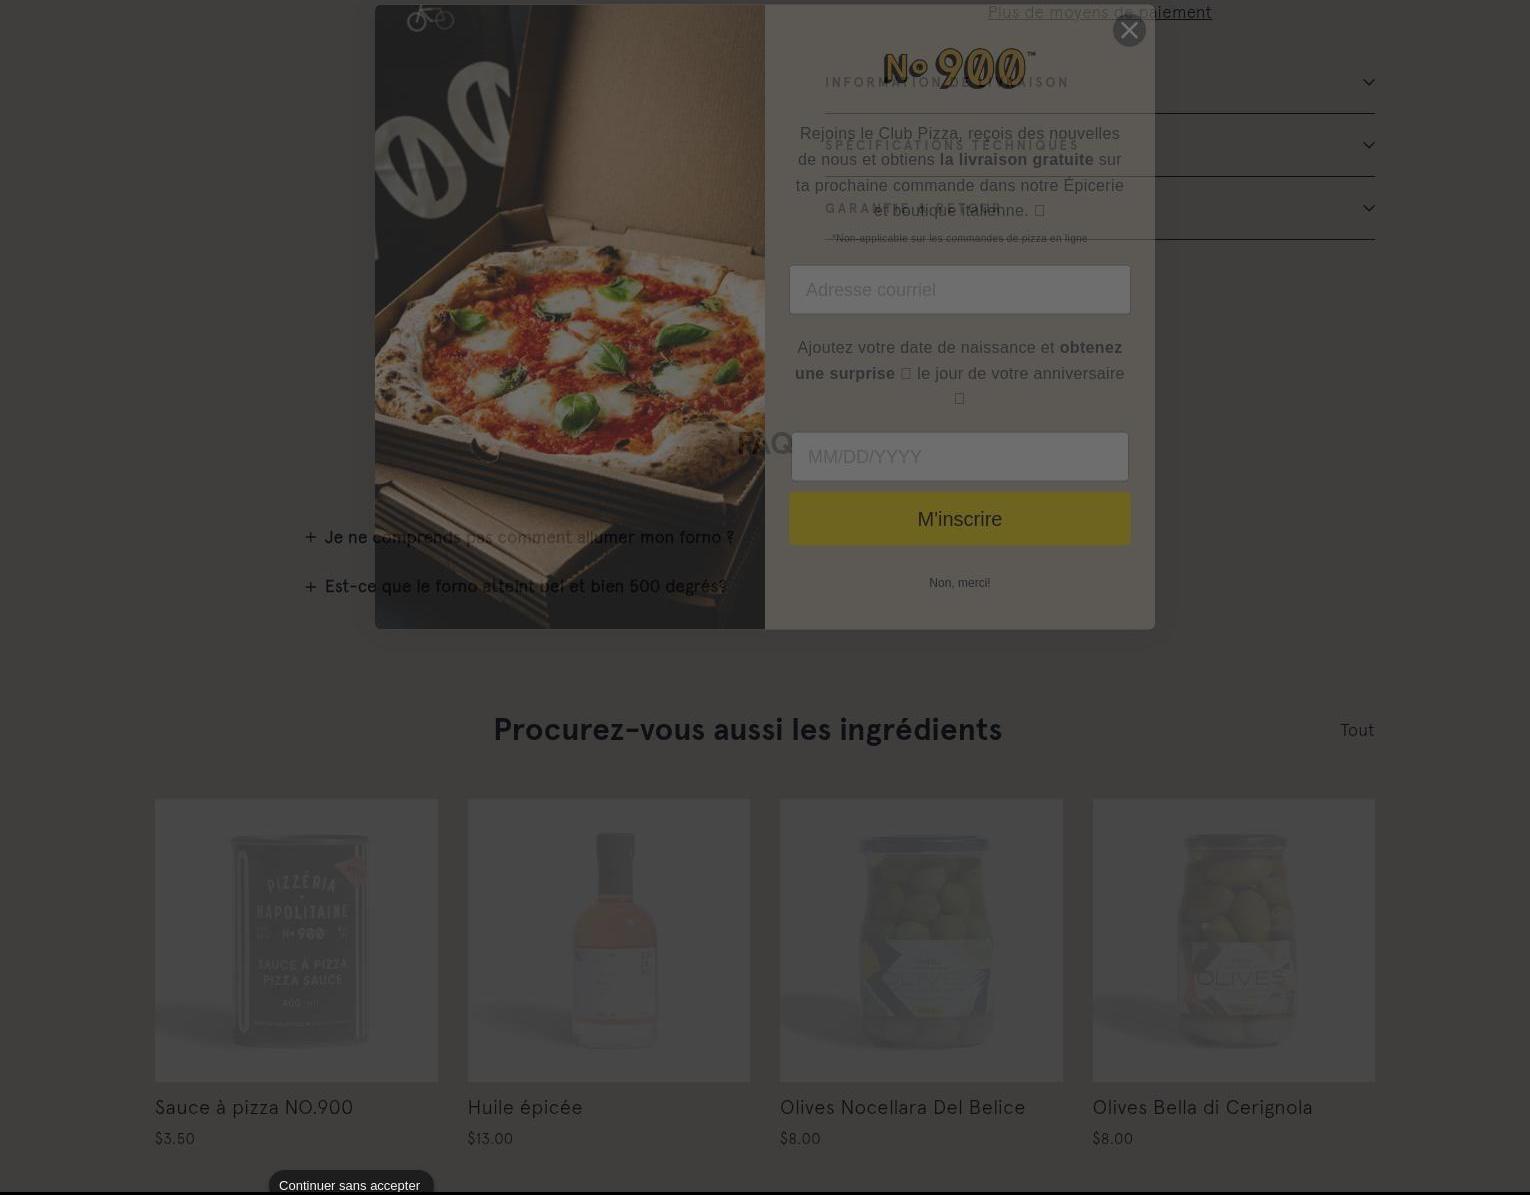Close the Club Pizza popup
This screenshot has width=1530, height=1195.
pyautogui.click(x=1129, y=30)
